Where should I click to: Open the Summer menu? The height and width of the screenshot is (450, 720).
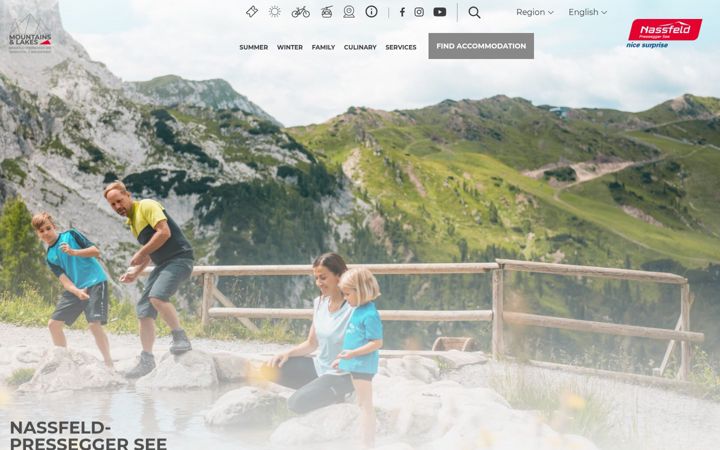(253, 47)
